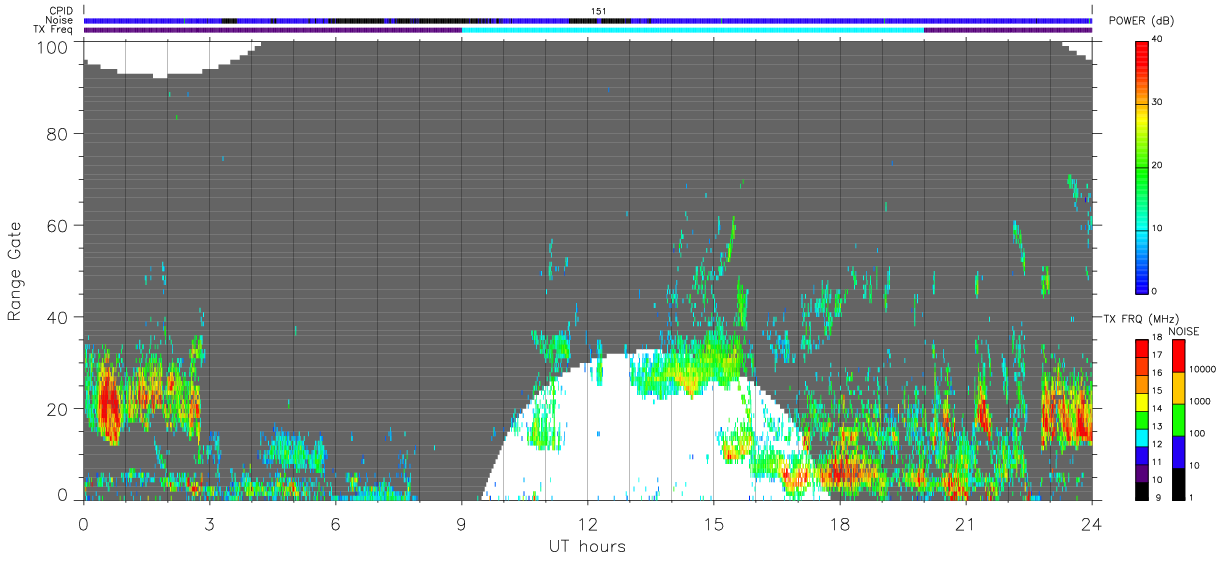Click the cyan segment of TX Freq bar
Image resolution: width=1228 pixels, height=567 pixels.
(x=692, y=30)
